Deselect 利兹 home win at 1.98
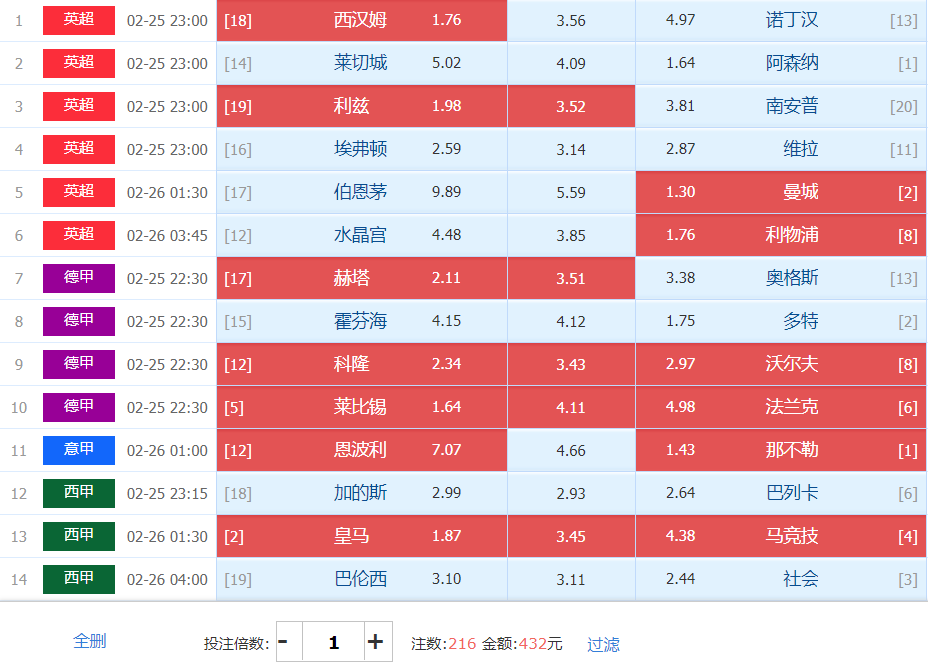Viewport: 928px width, 664px height. coord(362,106)
